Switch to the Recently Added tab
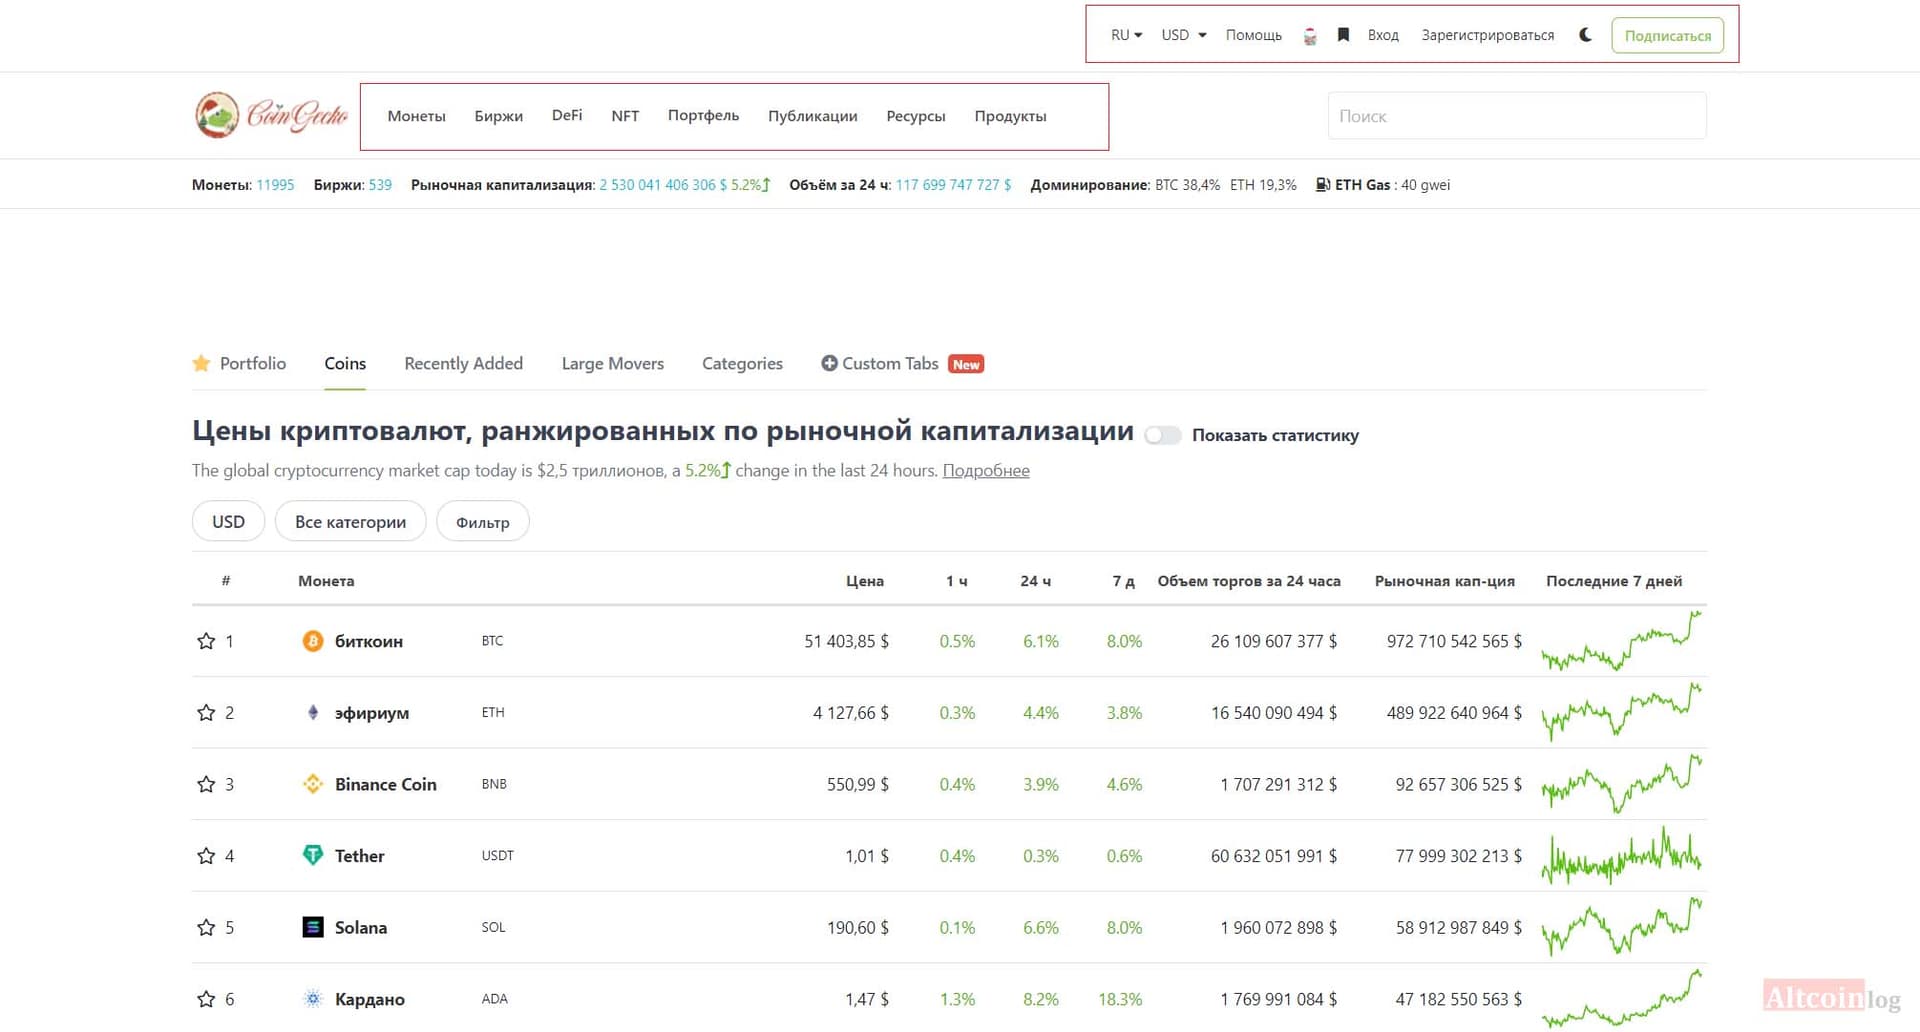 pyautogui.click(x=463, y=364)
